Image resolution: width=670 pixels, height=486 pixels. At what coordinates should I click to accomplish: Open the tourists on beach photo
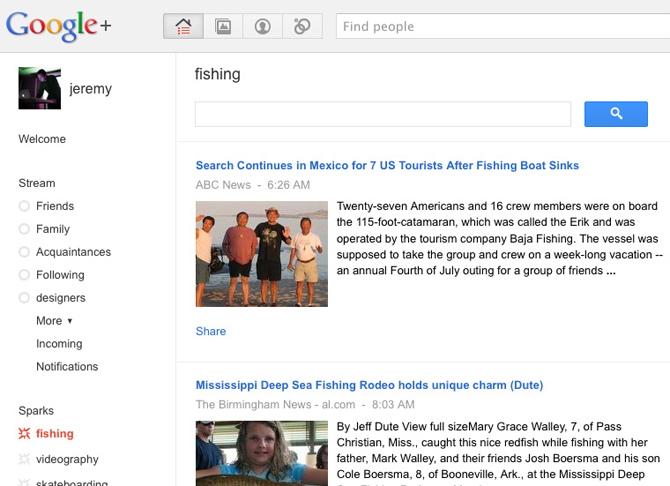coord(262,254)
